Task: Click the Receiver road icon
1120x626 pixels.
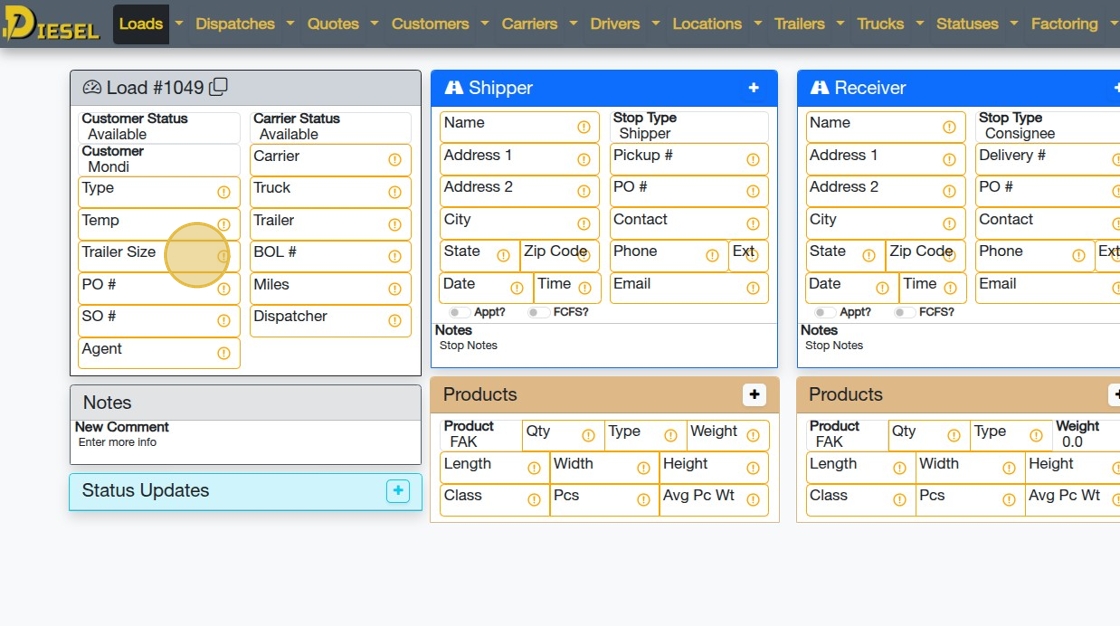Action: pos(819,87)
